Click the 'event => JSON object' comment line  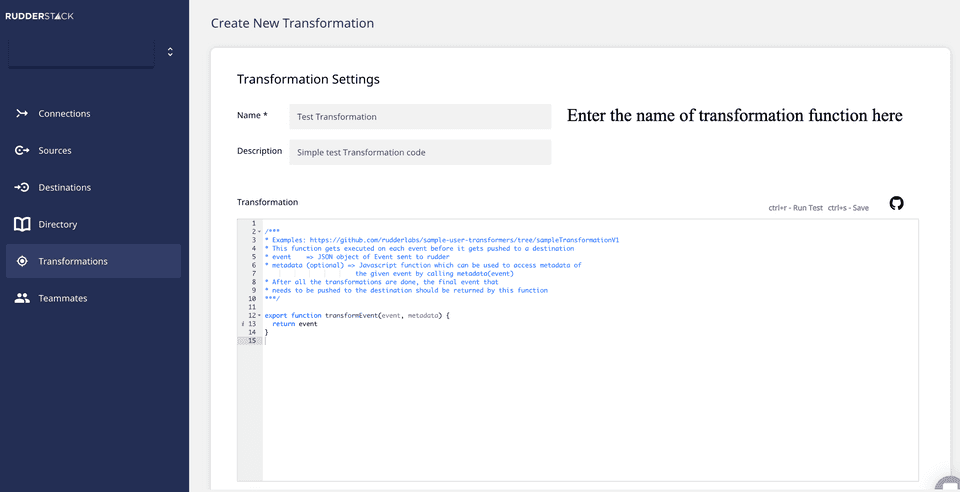tap(357, 257)
